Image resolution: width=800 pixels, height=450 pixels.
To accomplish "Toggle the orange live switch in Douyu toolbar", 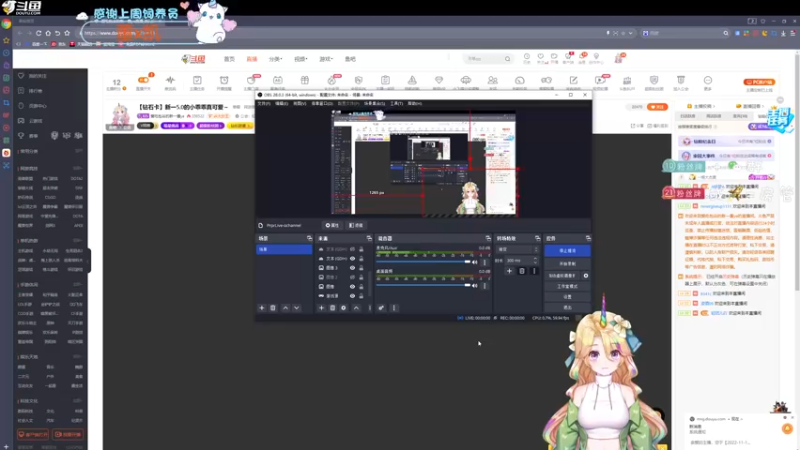I will 143,80.
